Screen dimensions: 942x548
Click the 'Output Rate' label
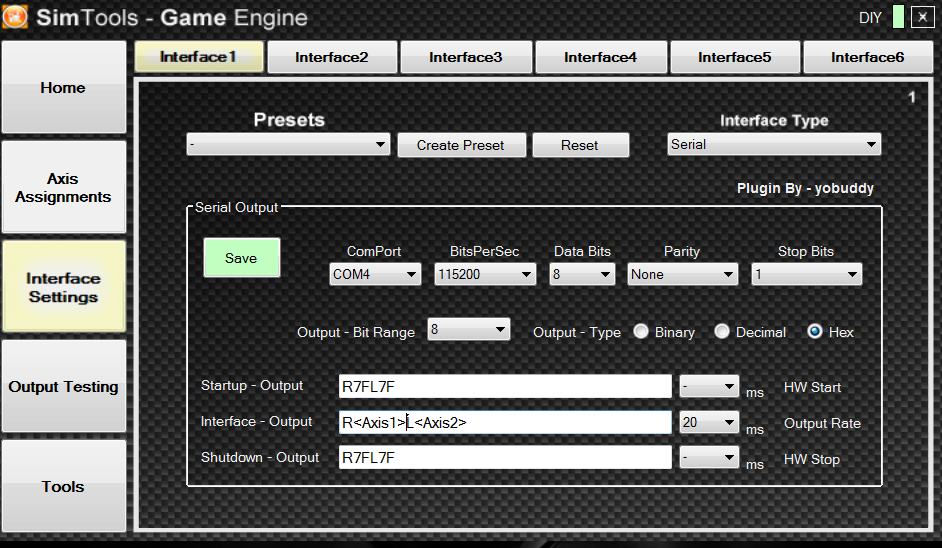822,423
